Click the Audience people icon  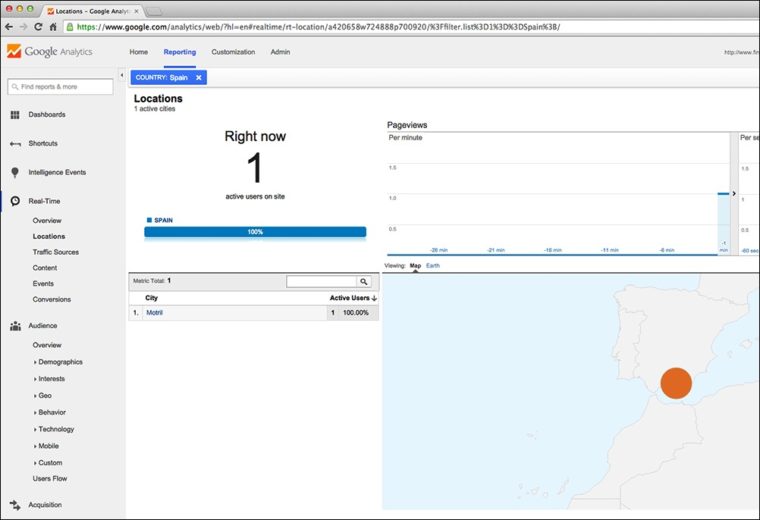pos(15,326)
